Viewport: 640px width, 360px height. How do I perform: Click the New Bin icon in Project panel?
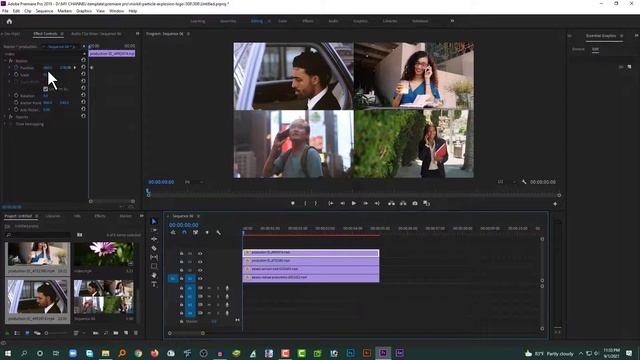pos(116,333)
